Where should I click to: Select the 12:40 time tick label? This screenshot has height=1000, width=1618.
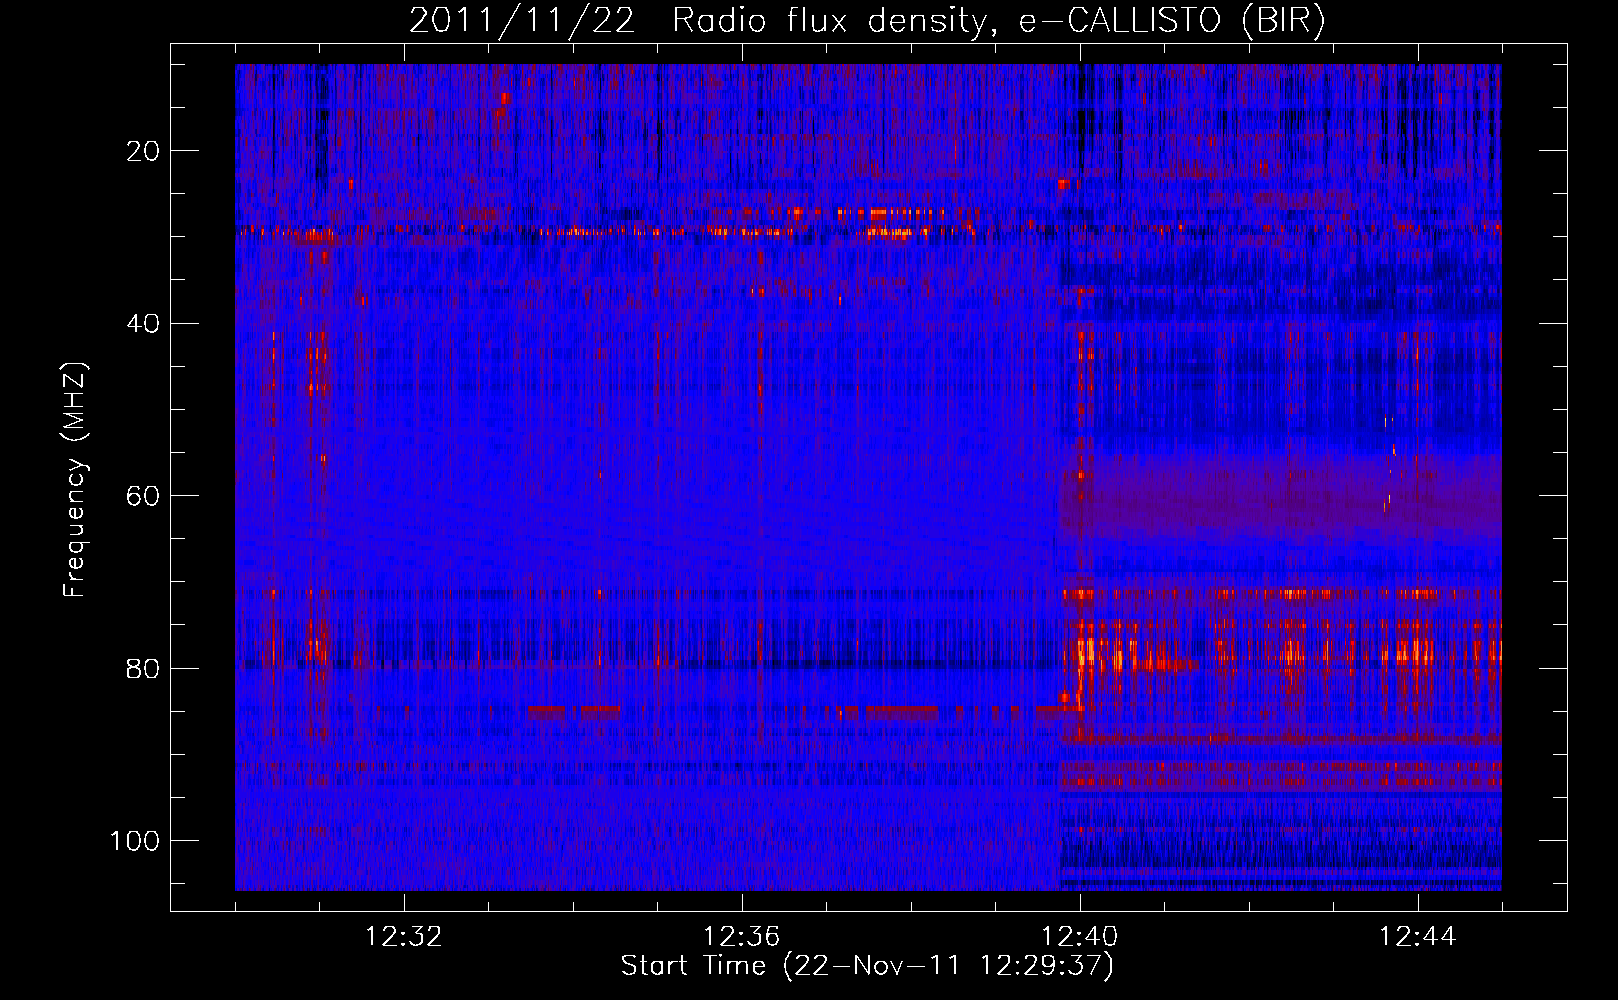1080,937
